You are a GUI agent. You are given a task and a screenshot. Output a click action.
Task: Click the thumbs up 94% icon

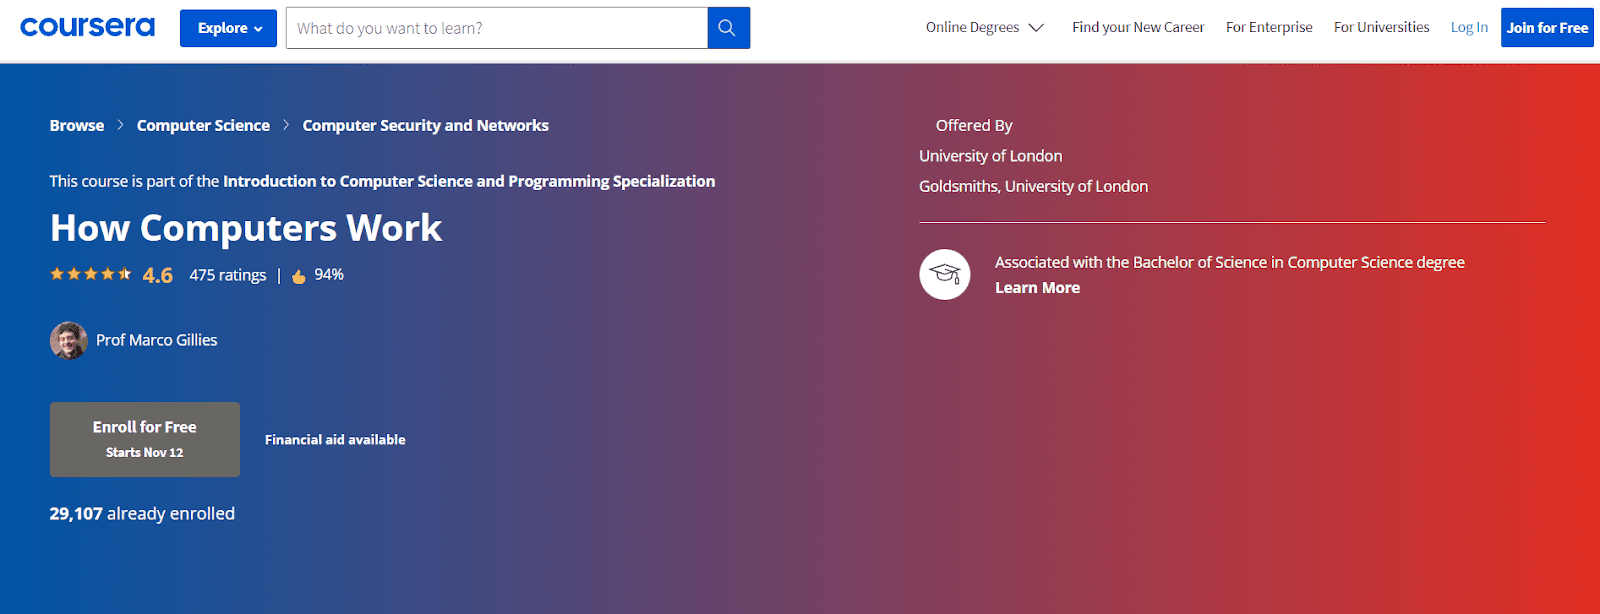(x=299, y=276)
